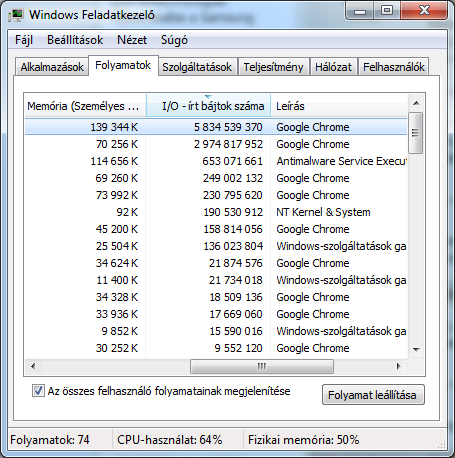The width and height of the screenshot is (455, 458).
Task: Click the 18 509 136 value
Action: coord(236,297)
